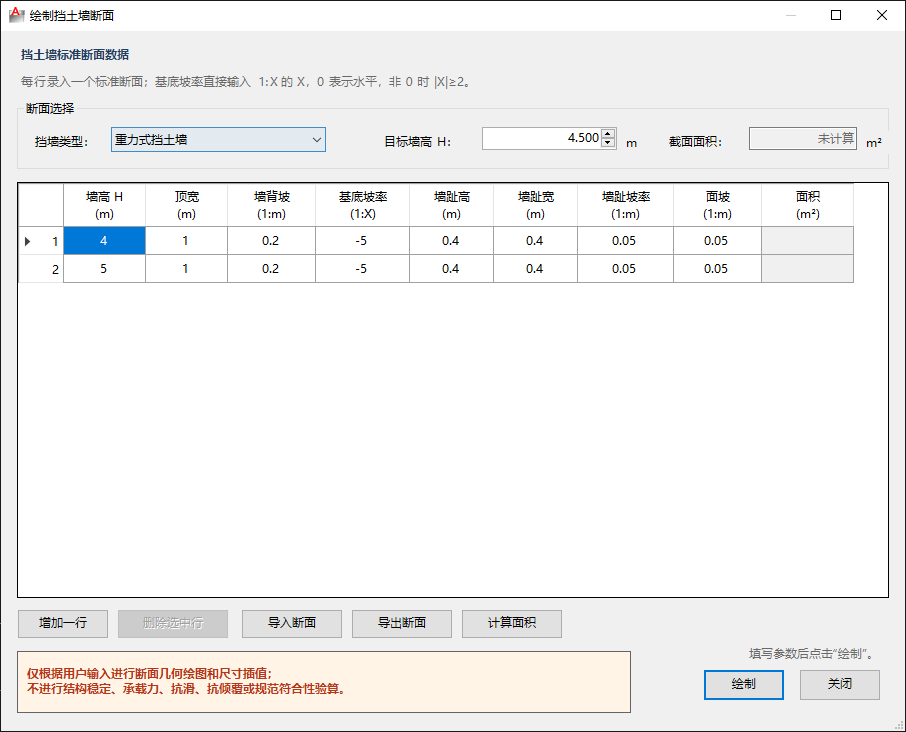Select row 2 面坡 cell 0.05

(718, 269)
